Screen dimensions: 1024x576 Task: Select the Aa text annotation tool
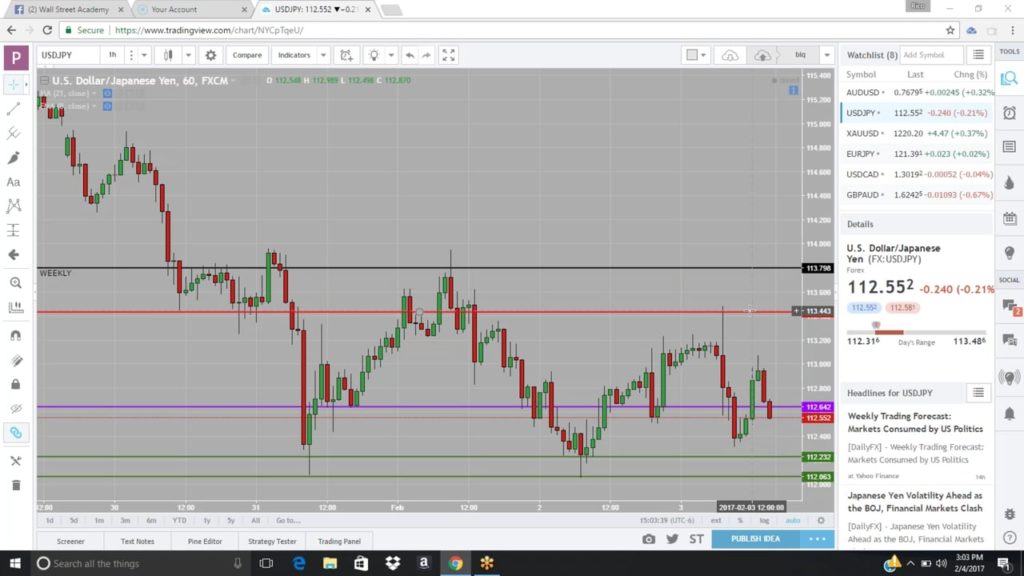pyautogui.click(x=13, y=182)
